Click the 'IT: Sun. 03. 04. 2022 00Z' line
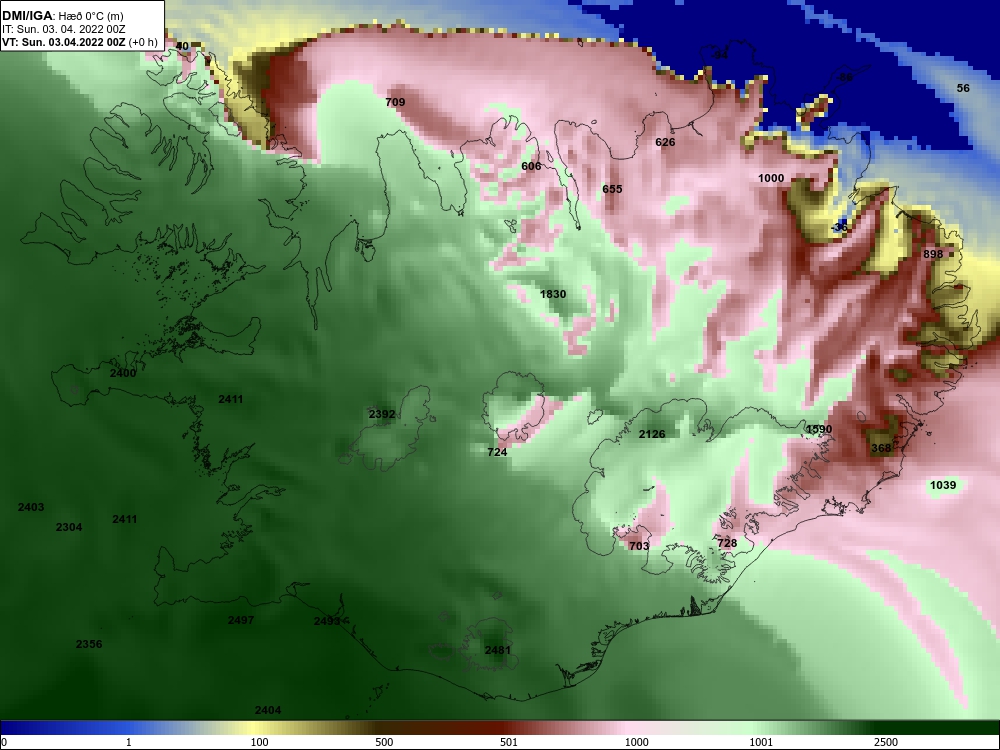 click(x=64, y=29)
